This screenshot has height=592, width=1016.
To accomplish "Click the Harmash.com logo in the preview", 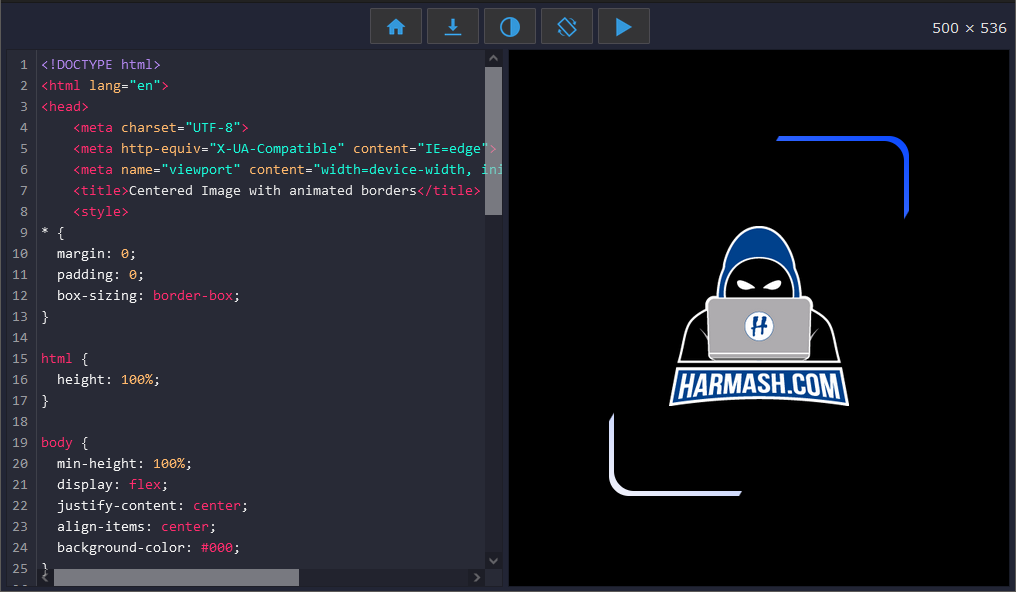I will click(x=759, y=318).
